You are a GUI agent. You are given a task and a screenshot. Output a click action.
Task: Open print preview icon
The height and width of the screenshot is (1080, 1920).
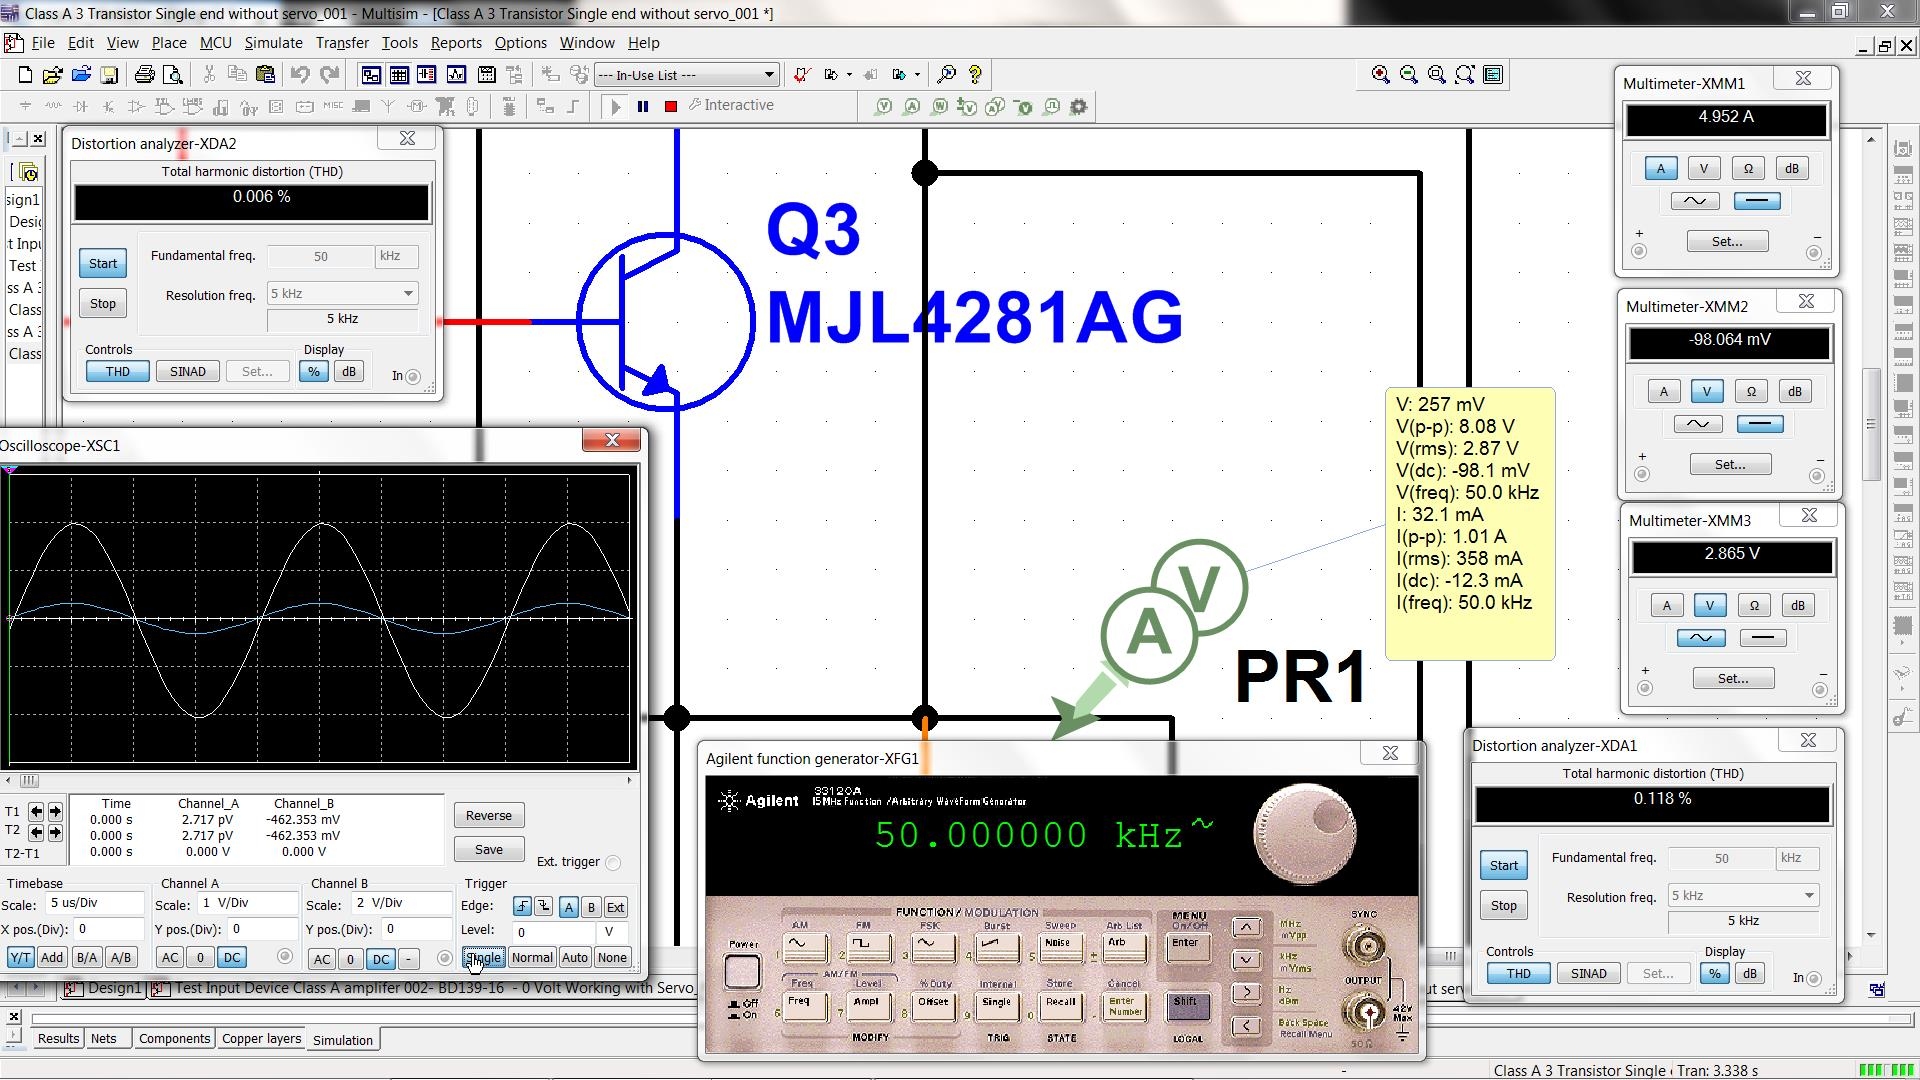(x=173, y=75)
